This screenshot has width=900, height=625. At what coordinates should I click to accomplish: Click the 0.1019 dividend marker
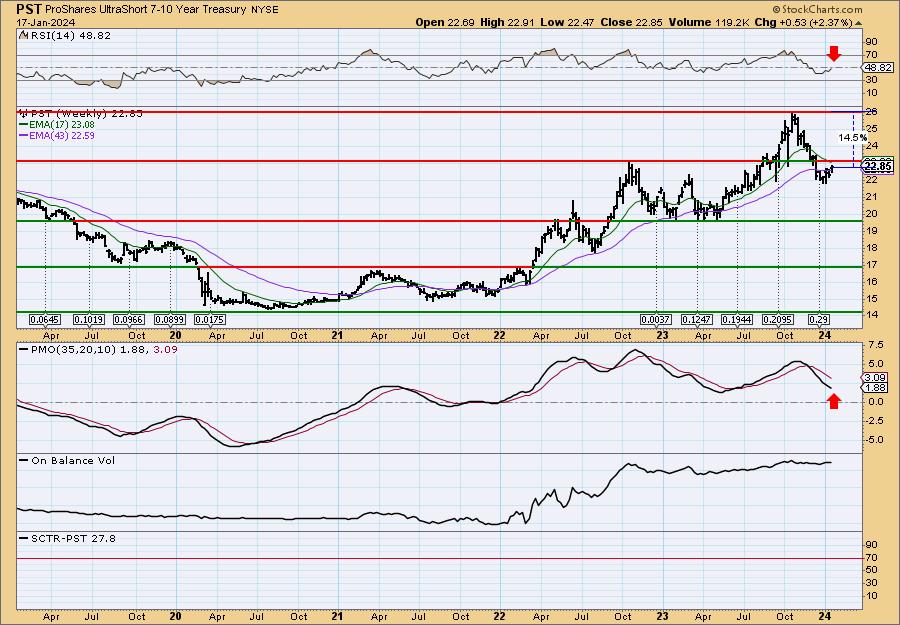89,319
